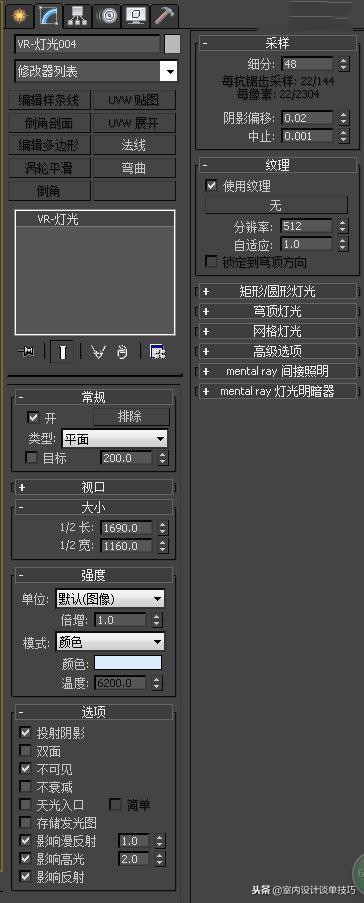Open the Create panel tab

[x=20, y=16]
